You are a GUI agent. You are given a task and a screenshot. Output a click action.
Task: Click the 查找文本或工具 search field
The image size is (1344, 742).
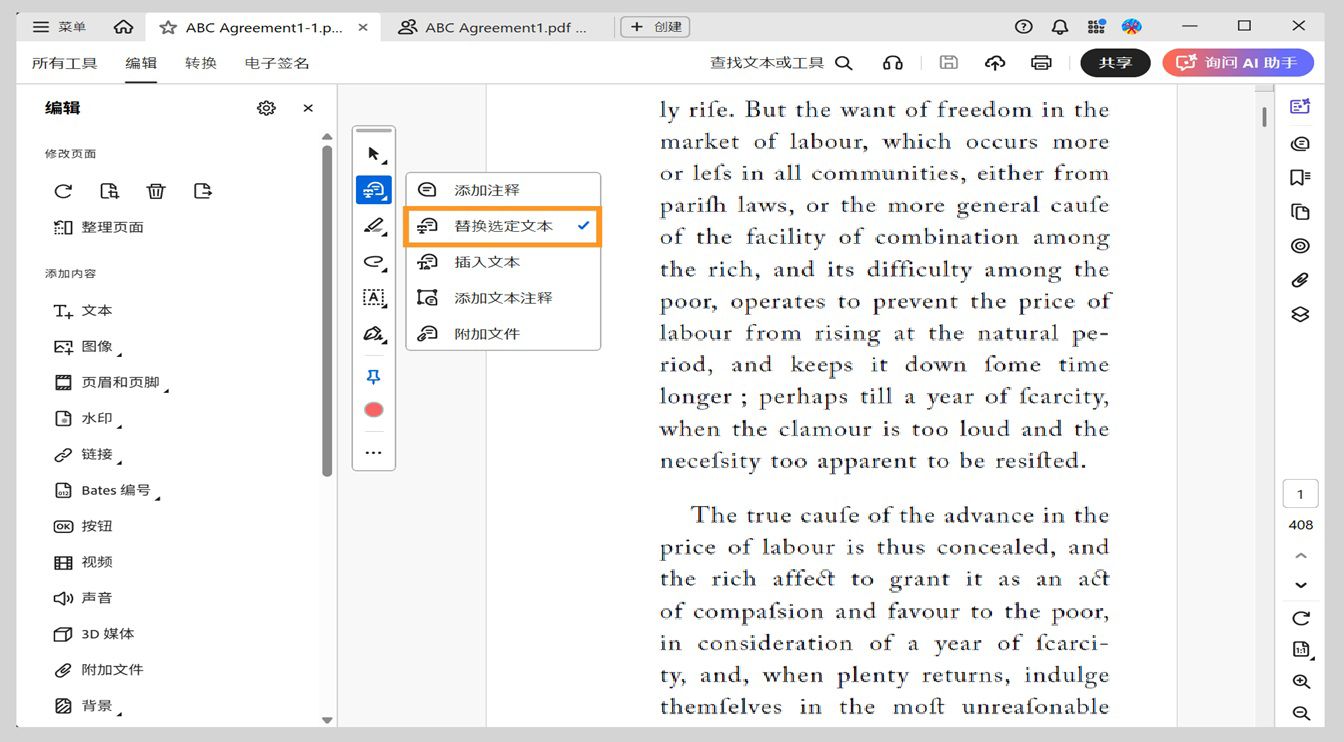pyautogui.click(x=781, y=63)
